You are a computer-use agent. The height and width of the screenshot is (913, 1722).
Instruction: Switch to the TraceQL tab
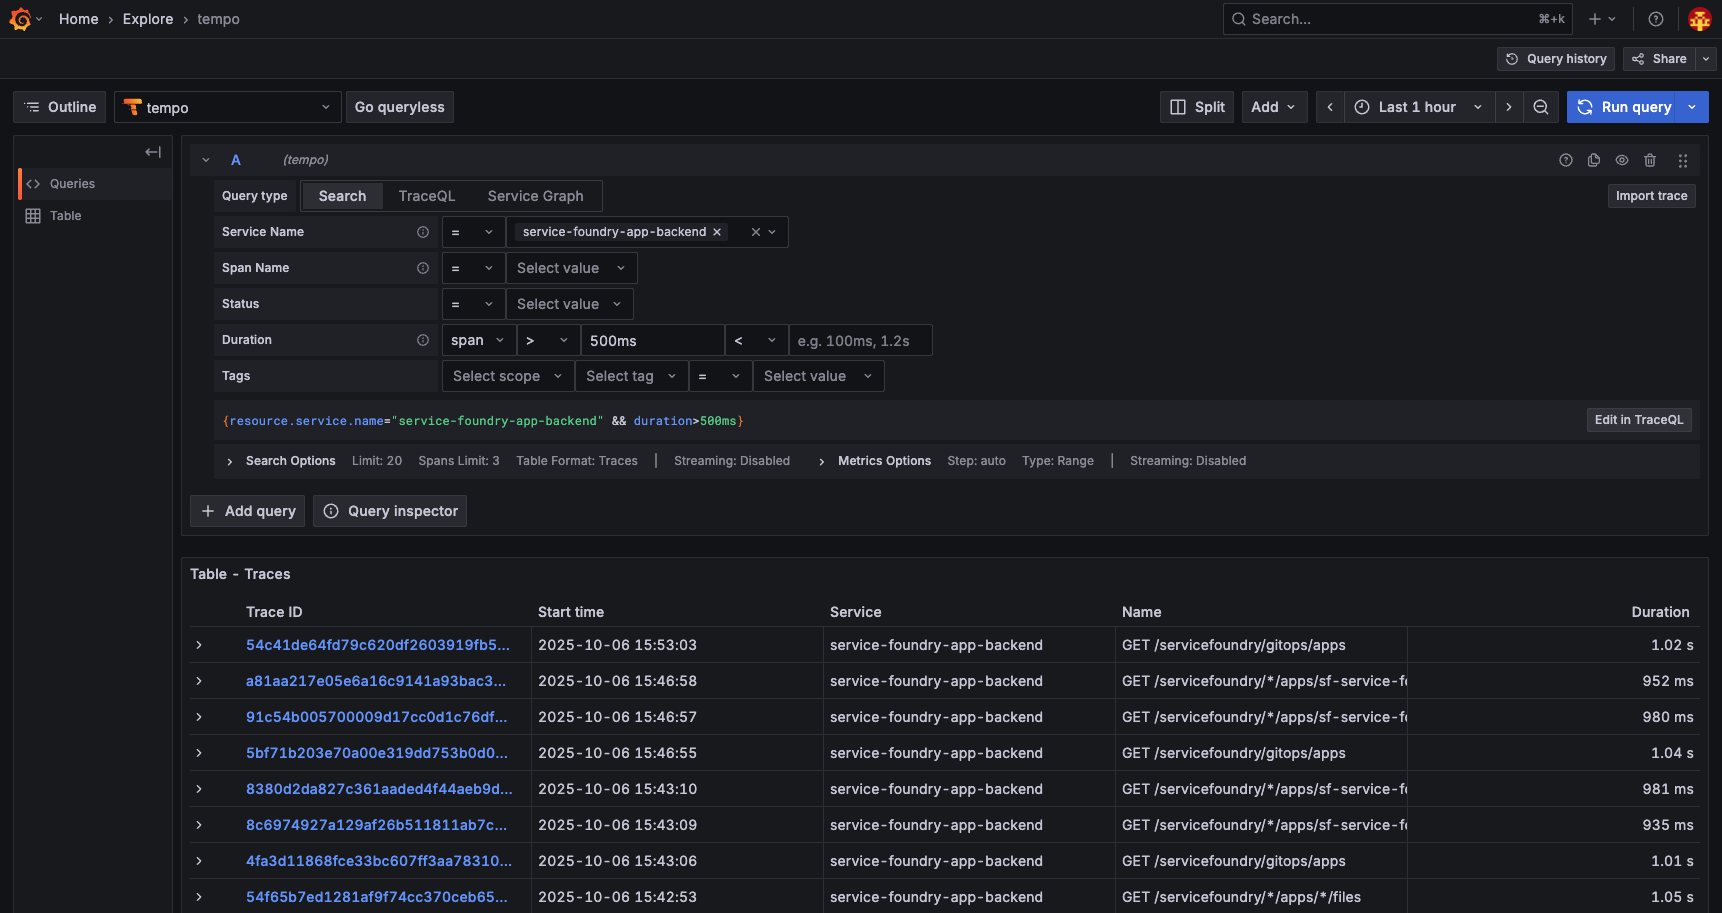tap(427, 196)
